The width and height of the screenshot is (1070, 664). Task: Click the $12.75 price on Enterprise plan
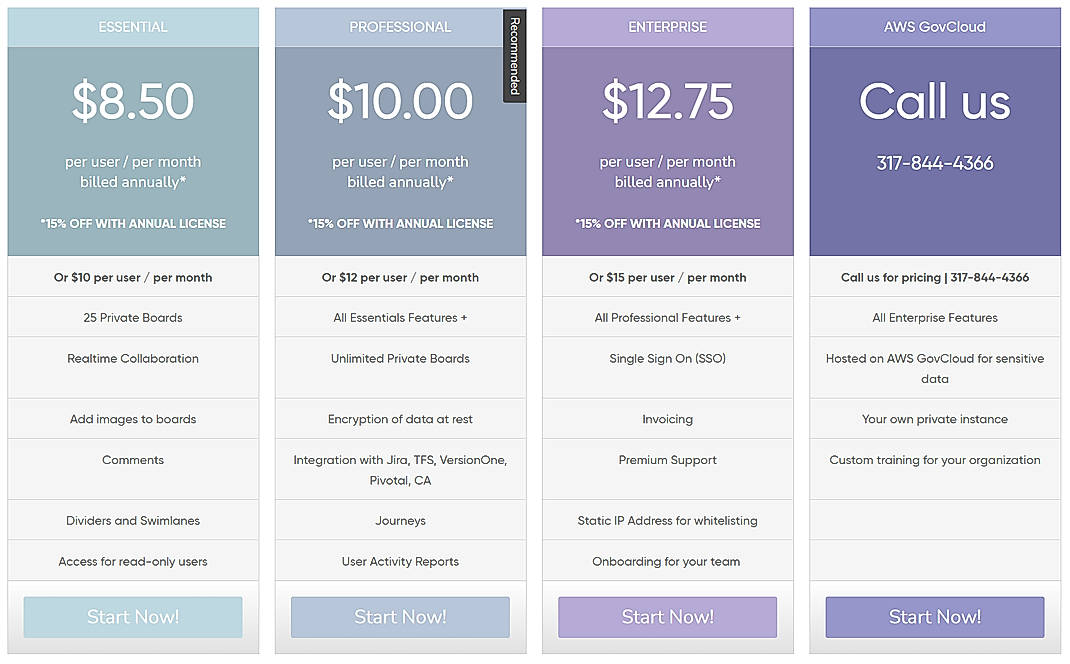coord(667,100)
